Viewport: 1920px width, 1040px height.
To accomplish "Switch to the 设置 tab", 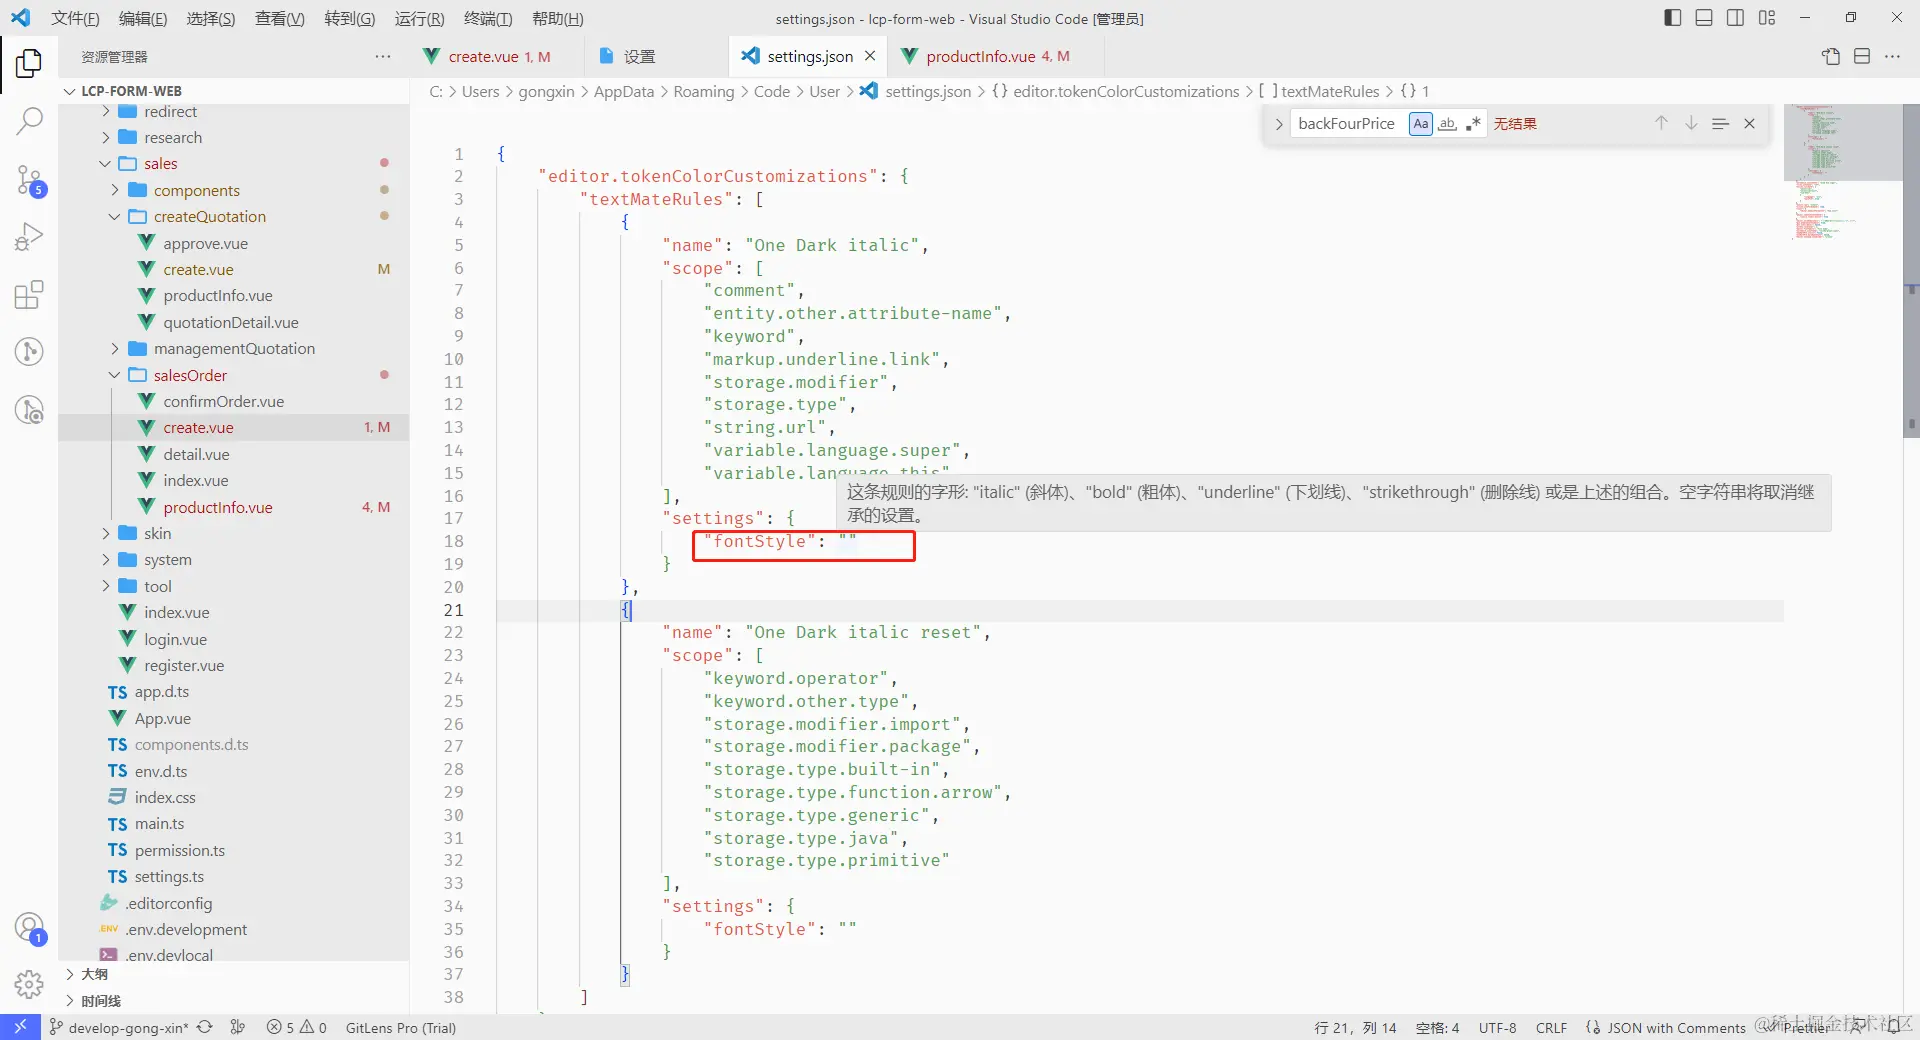I will pos(639,56).
